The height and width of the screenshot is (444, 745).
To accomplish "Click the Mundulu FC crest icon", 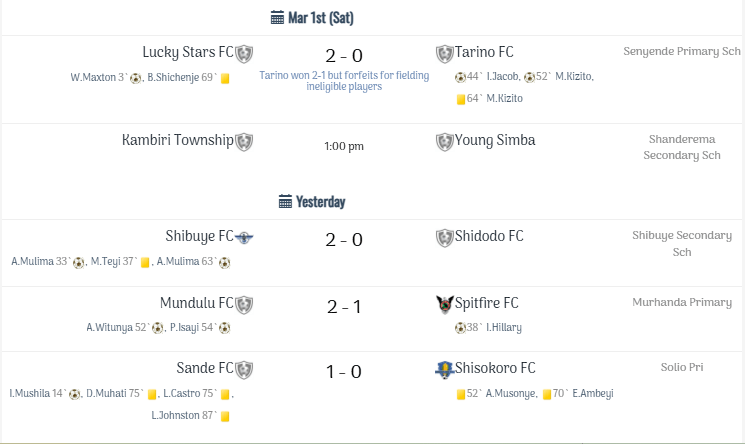I will click(x=244, y=304).
